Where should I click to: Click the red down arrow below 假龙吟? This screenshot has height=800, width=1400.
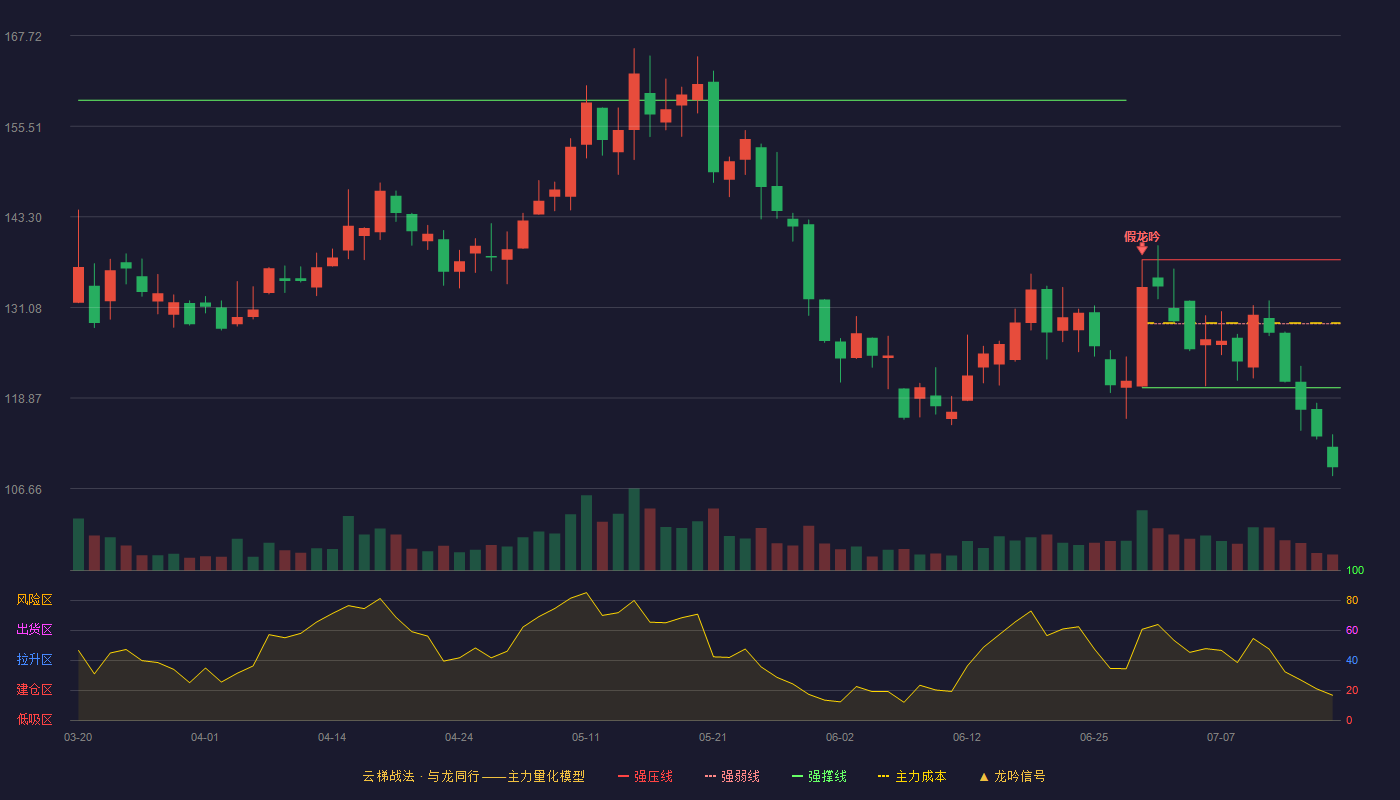[1142, 249]
